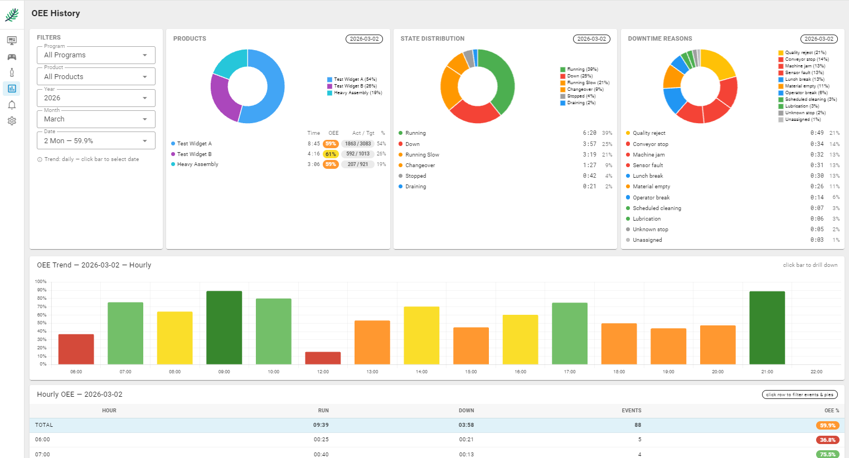This screenshot has height=458, width=849.
Task: Toggle Running legend entry in State Distribution chart
Action: tap(578, 69)
